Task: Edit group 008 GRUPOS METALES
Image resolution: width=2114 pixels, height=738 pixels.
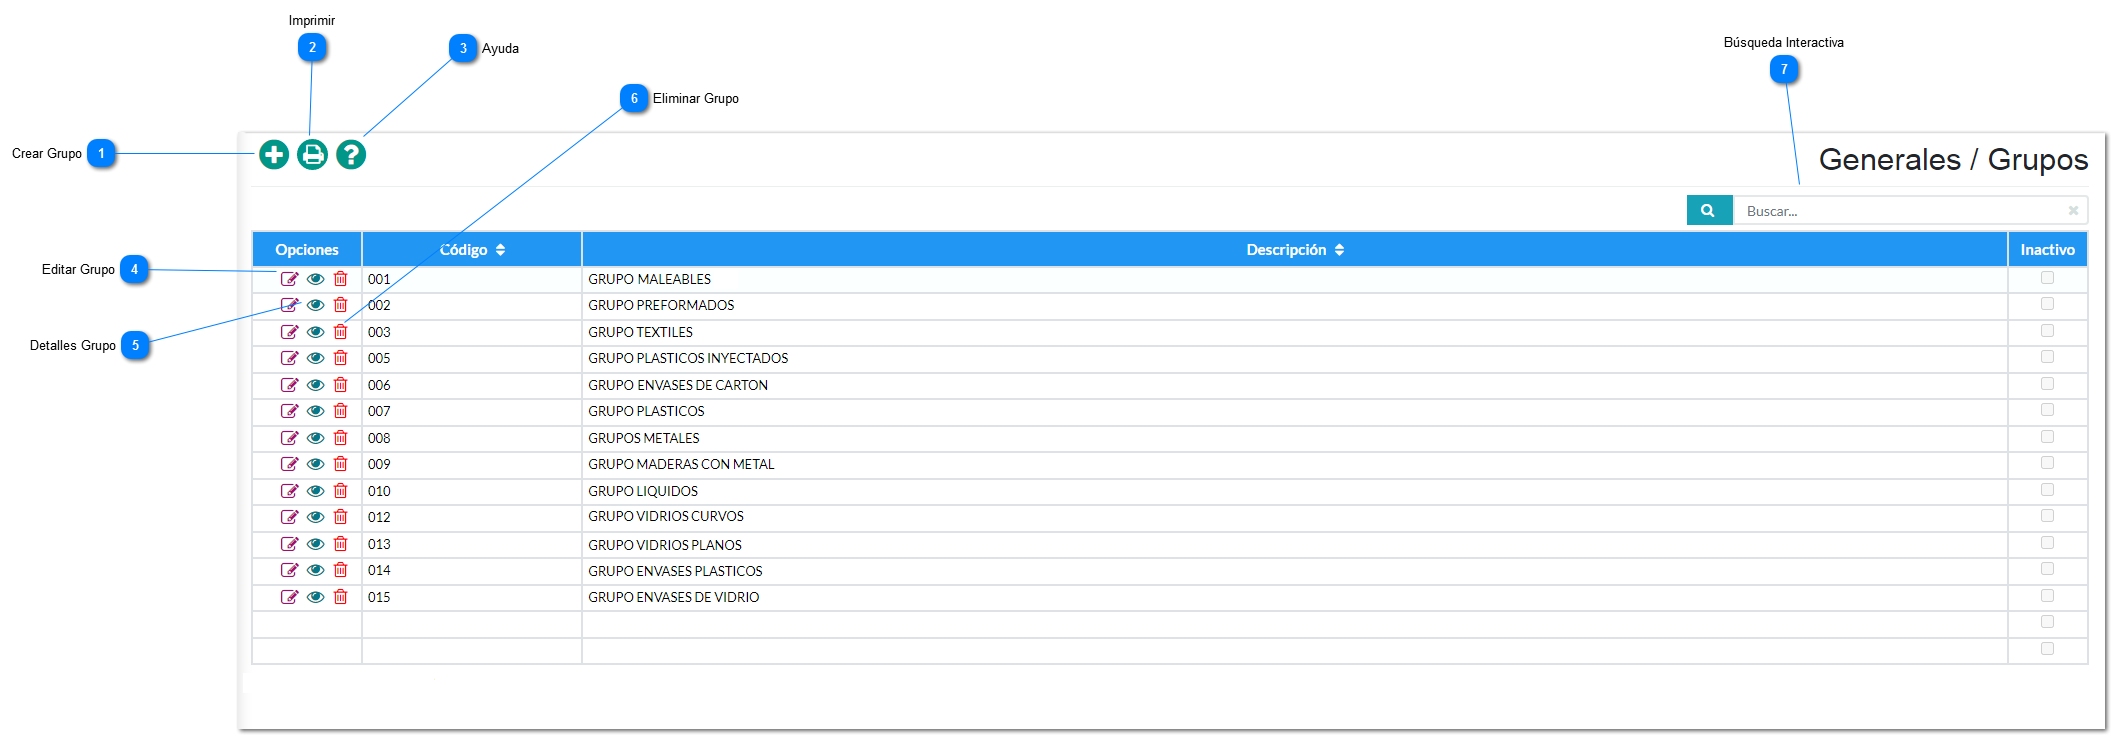Action: 289,438
